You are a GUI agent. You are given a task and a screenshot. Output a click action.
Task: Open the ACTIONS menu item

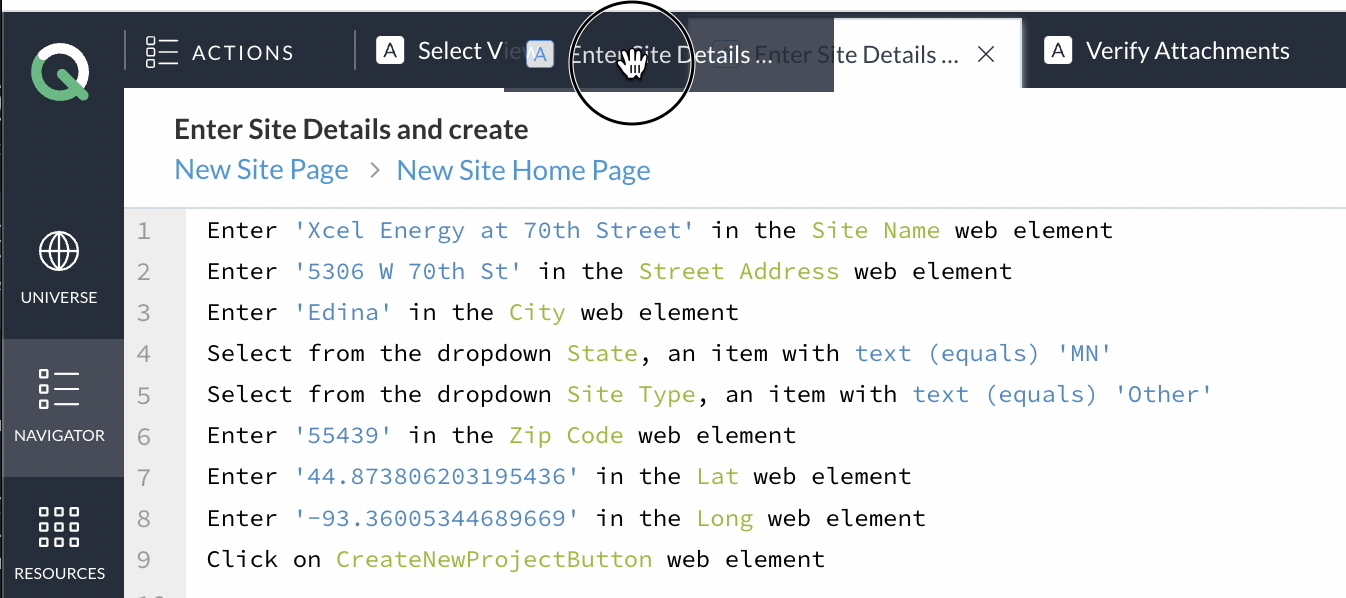tap(243, 52)
